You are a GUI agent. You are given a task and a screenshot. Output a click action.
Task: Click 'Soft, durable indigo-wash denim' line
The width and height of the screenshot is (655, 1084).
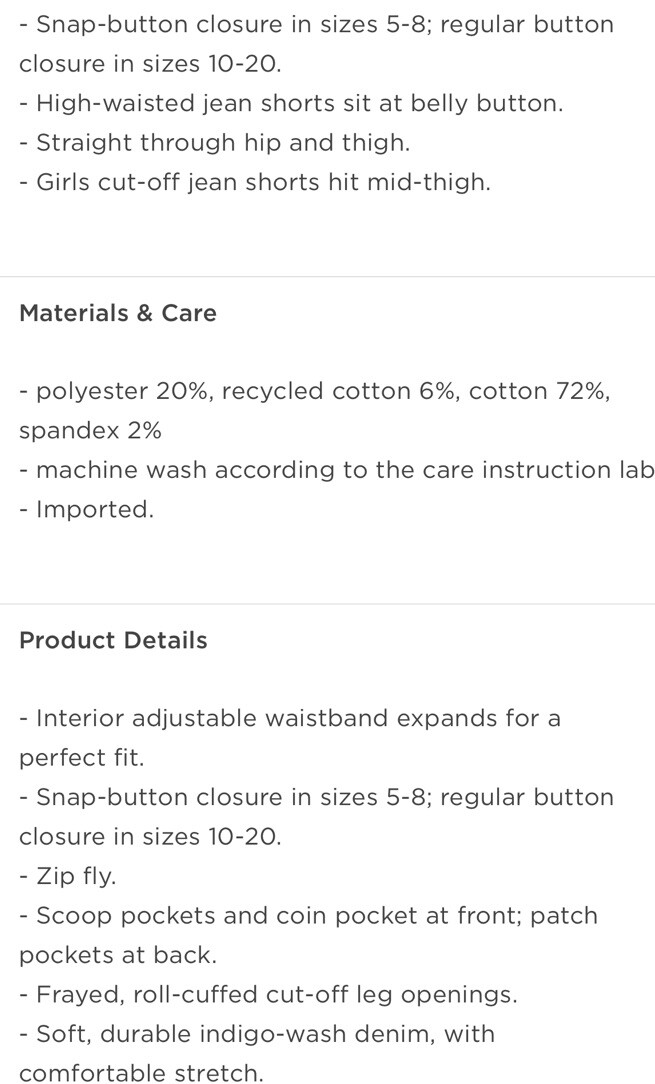click(257, 1034)
